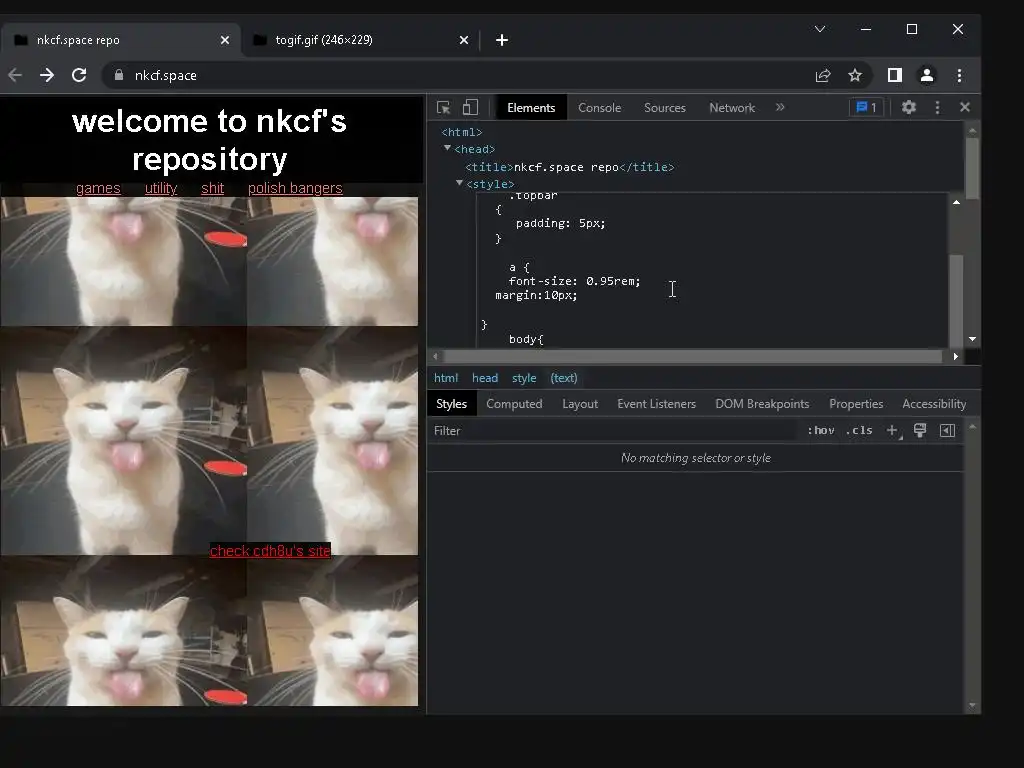Image resolution: width=1024 pixels, height=768 pixels.
Task: Open the issues counter badge
Action: pyautogui.click(x=866, y=107)
